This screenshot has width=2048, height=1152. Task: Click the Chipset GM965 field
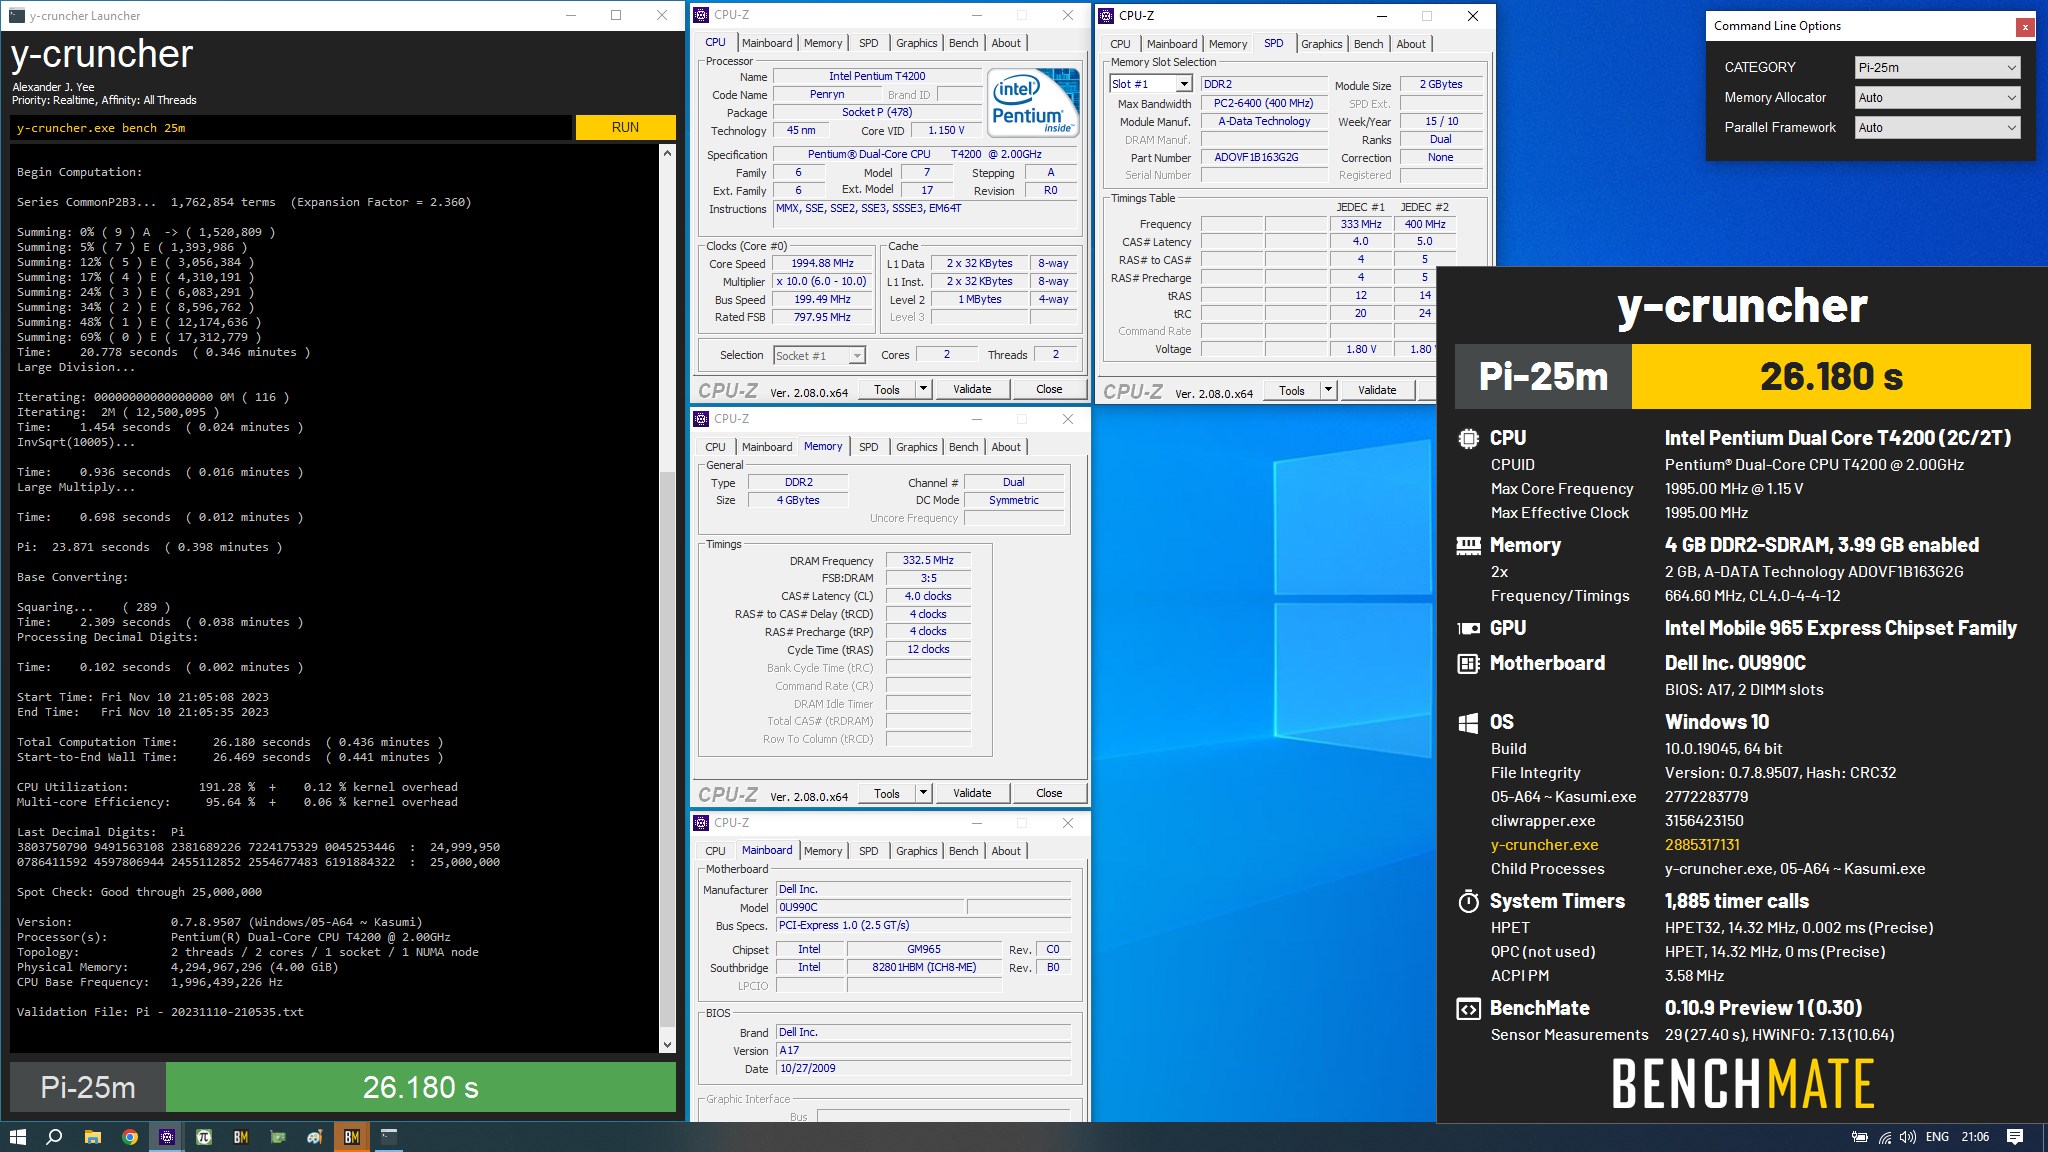click(924, 949)
